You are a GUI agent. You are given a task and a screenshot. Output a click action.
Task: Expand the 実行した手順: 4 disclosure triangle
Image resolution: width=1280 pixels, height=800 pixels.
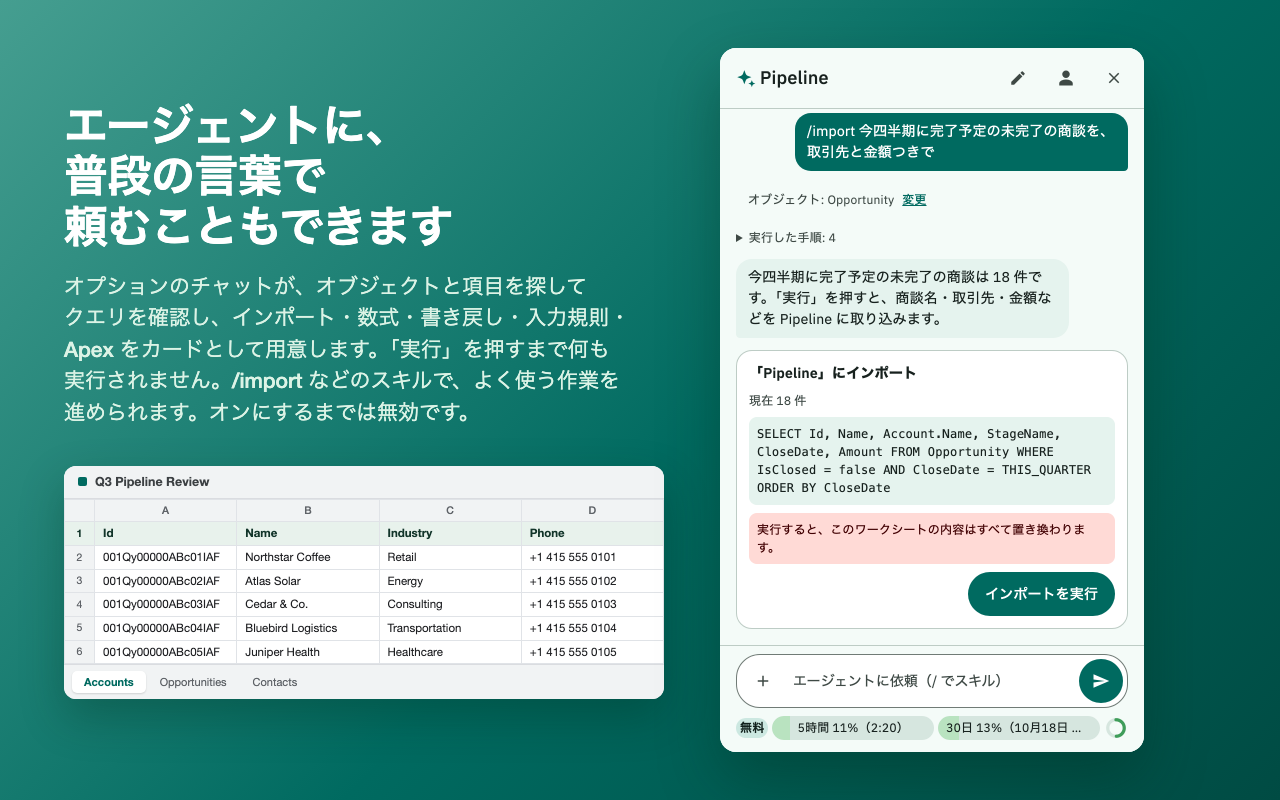point(739,238)
